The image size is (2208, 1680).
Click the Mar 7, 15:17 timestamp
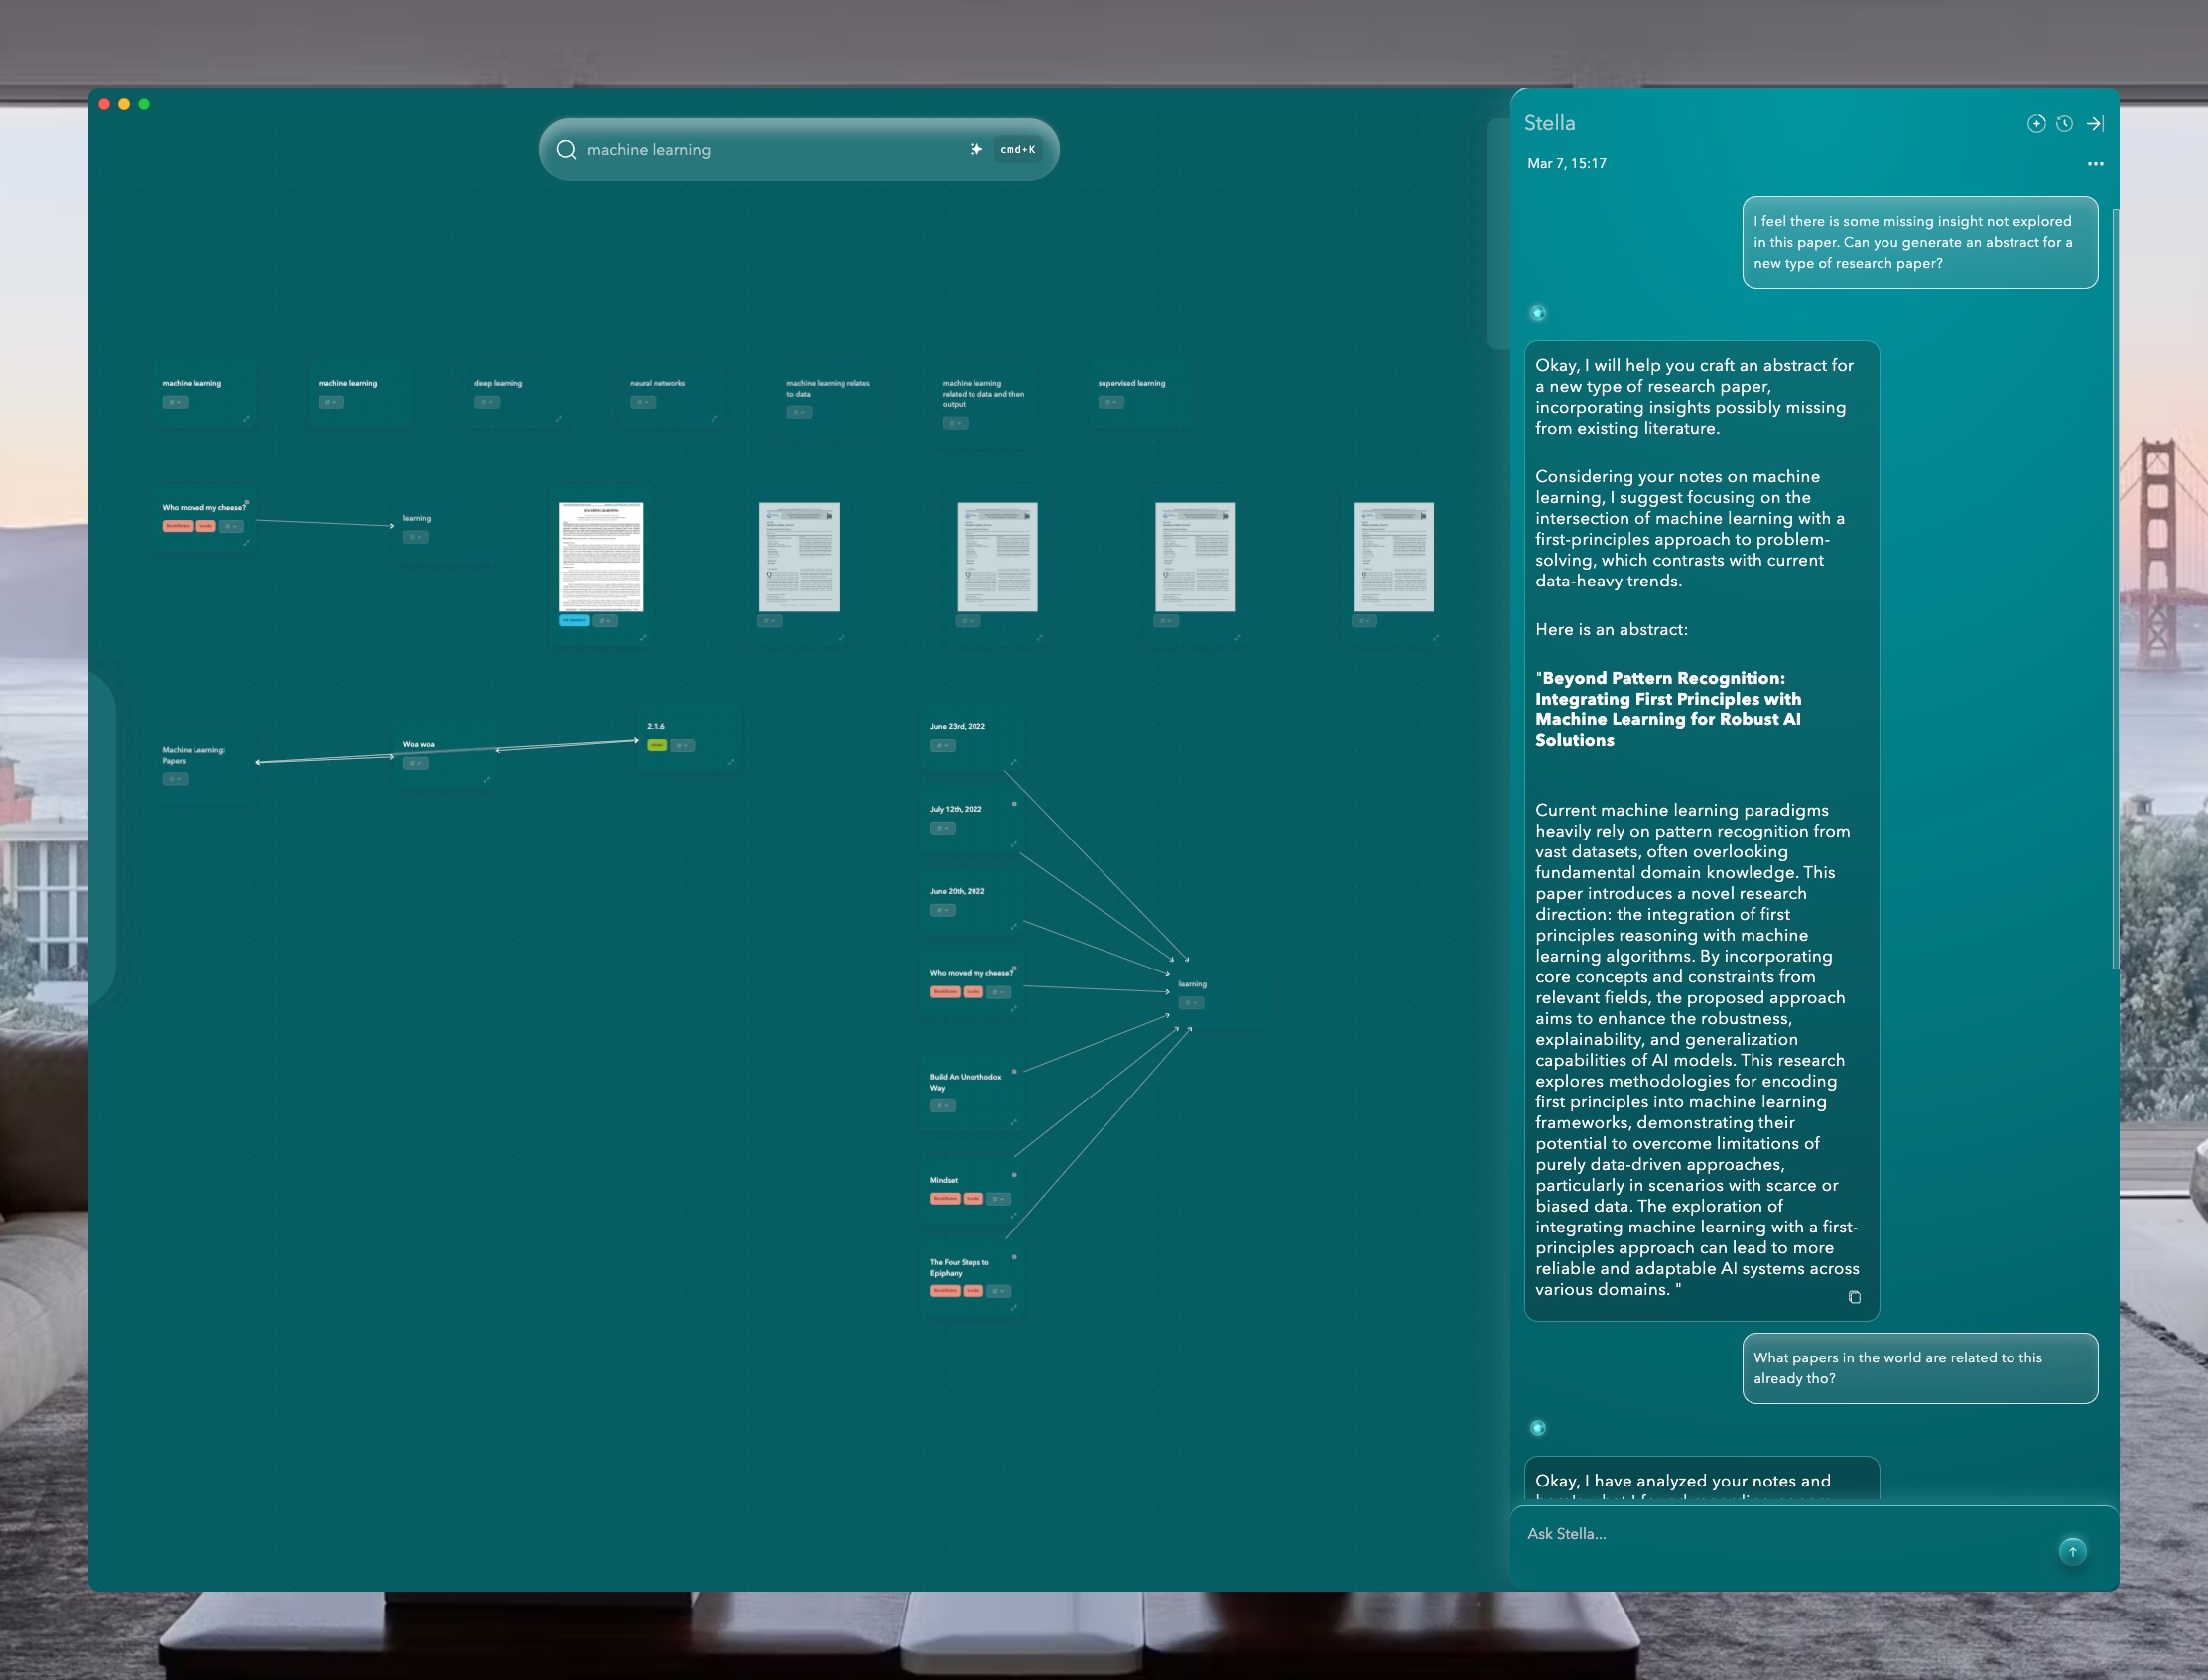[1567, 163]
